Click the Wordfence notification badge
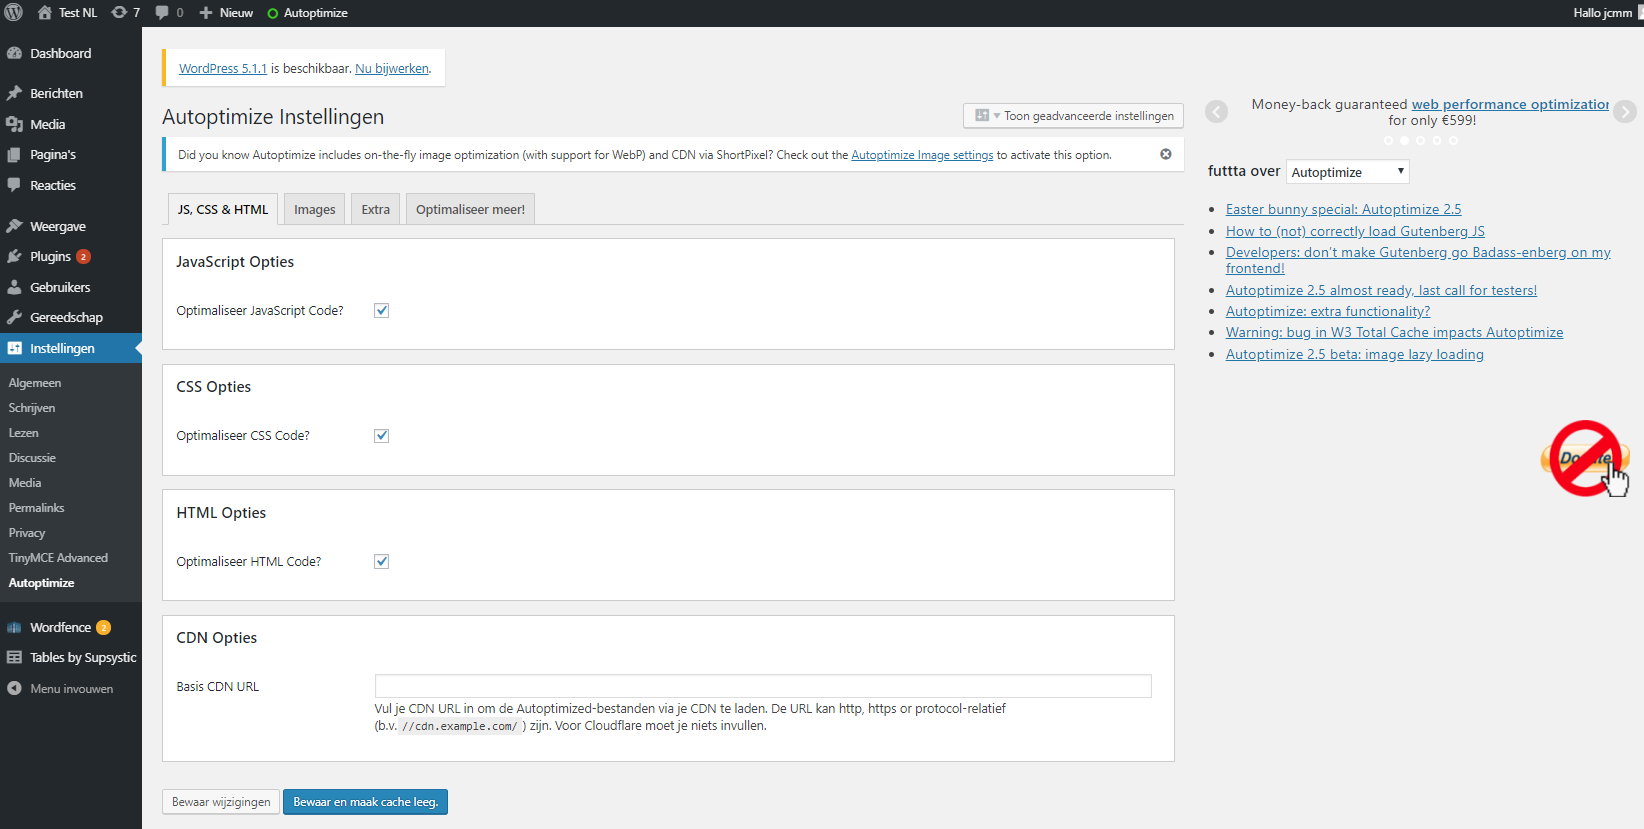The height and width of the screenshot is (829, 1644). (x=103, y=627)
